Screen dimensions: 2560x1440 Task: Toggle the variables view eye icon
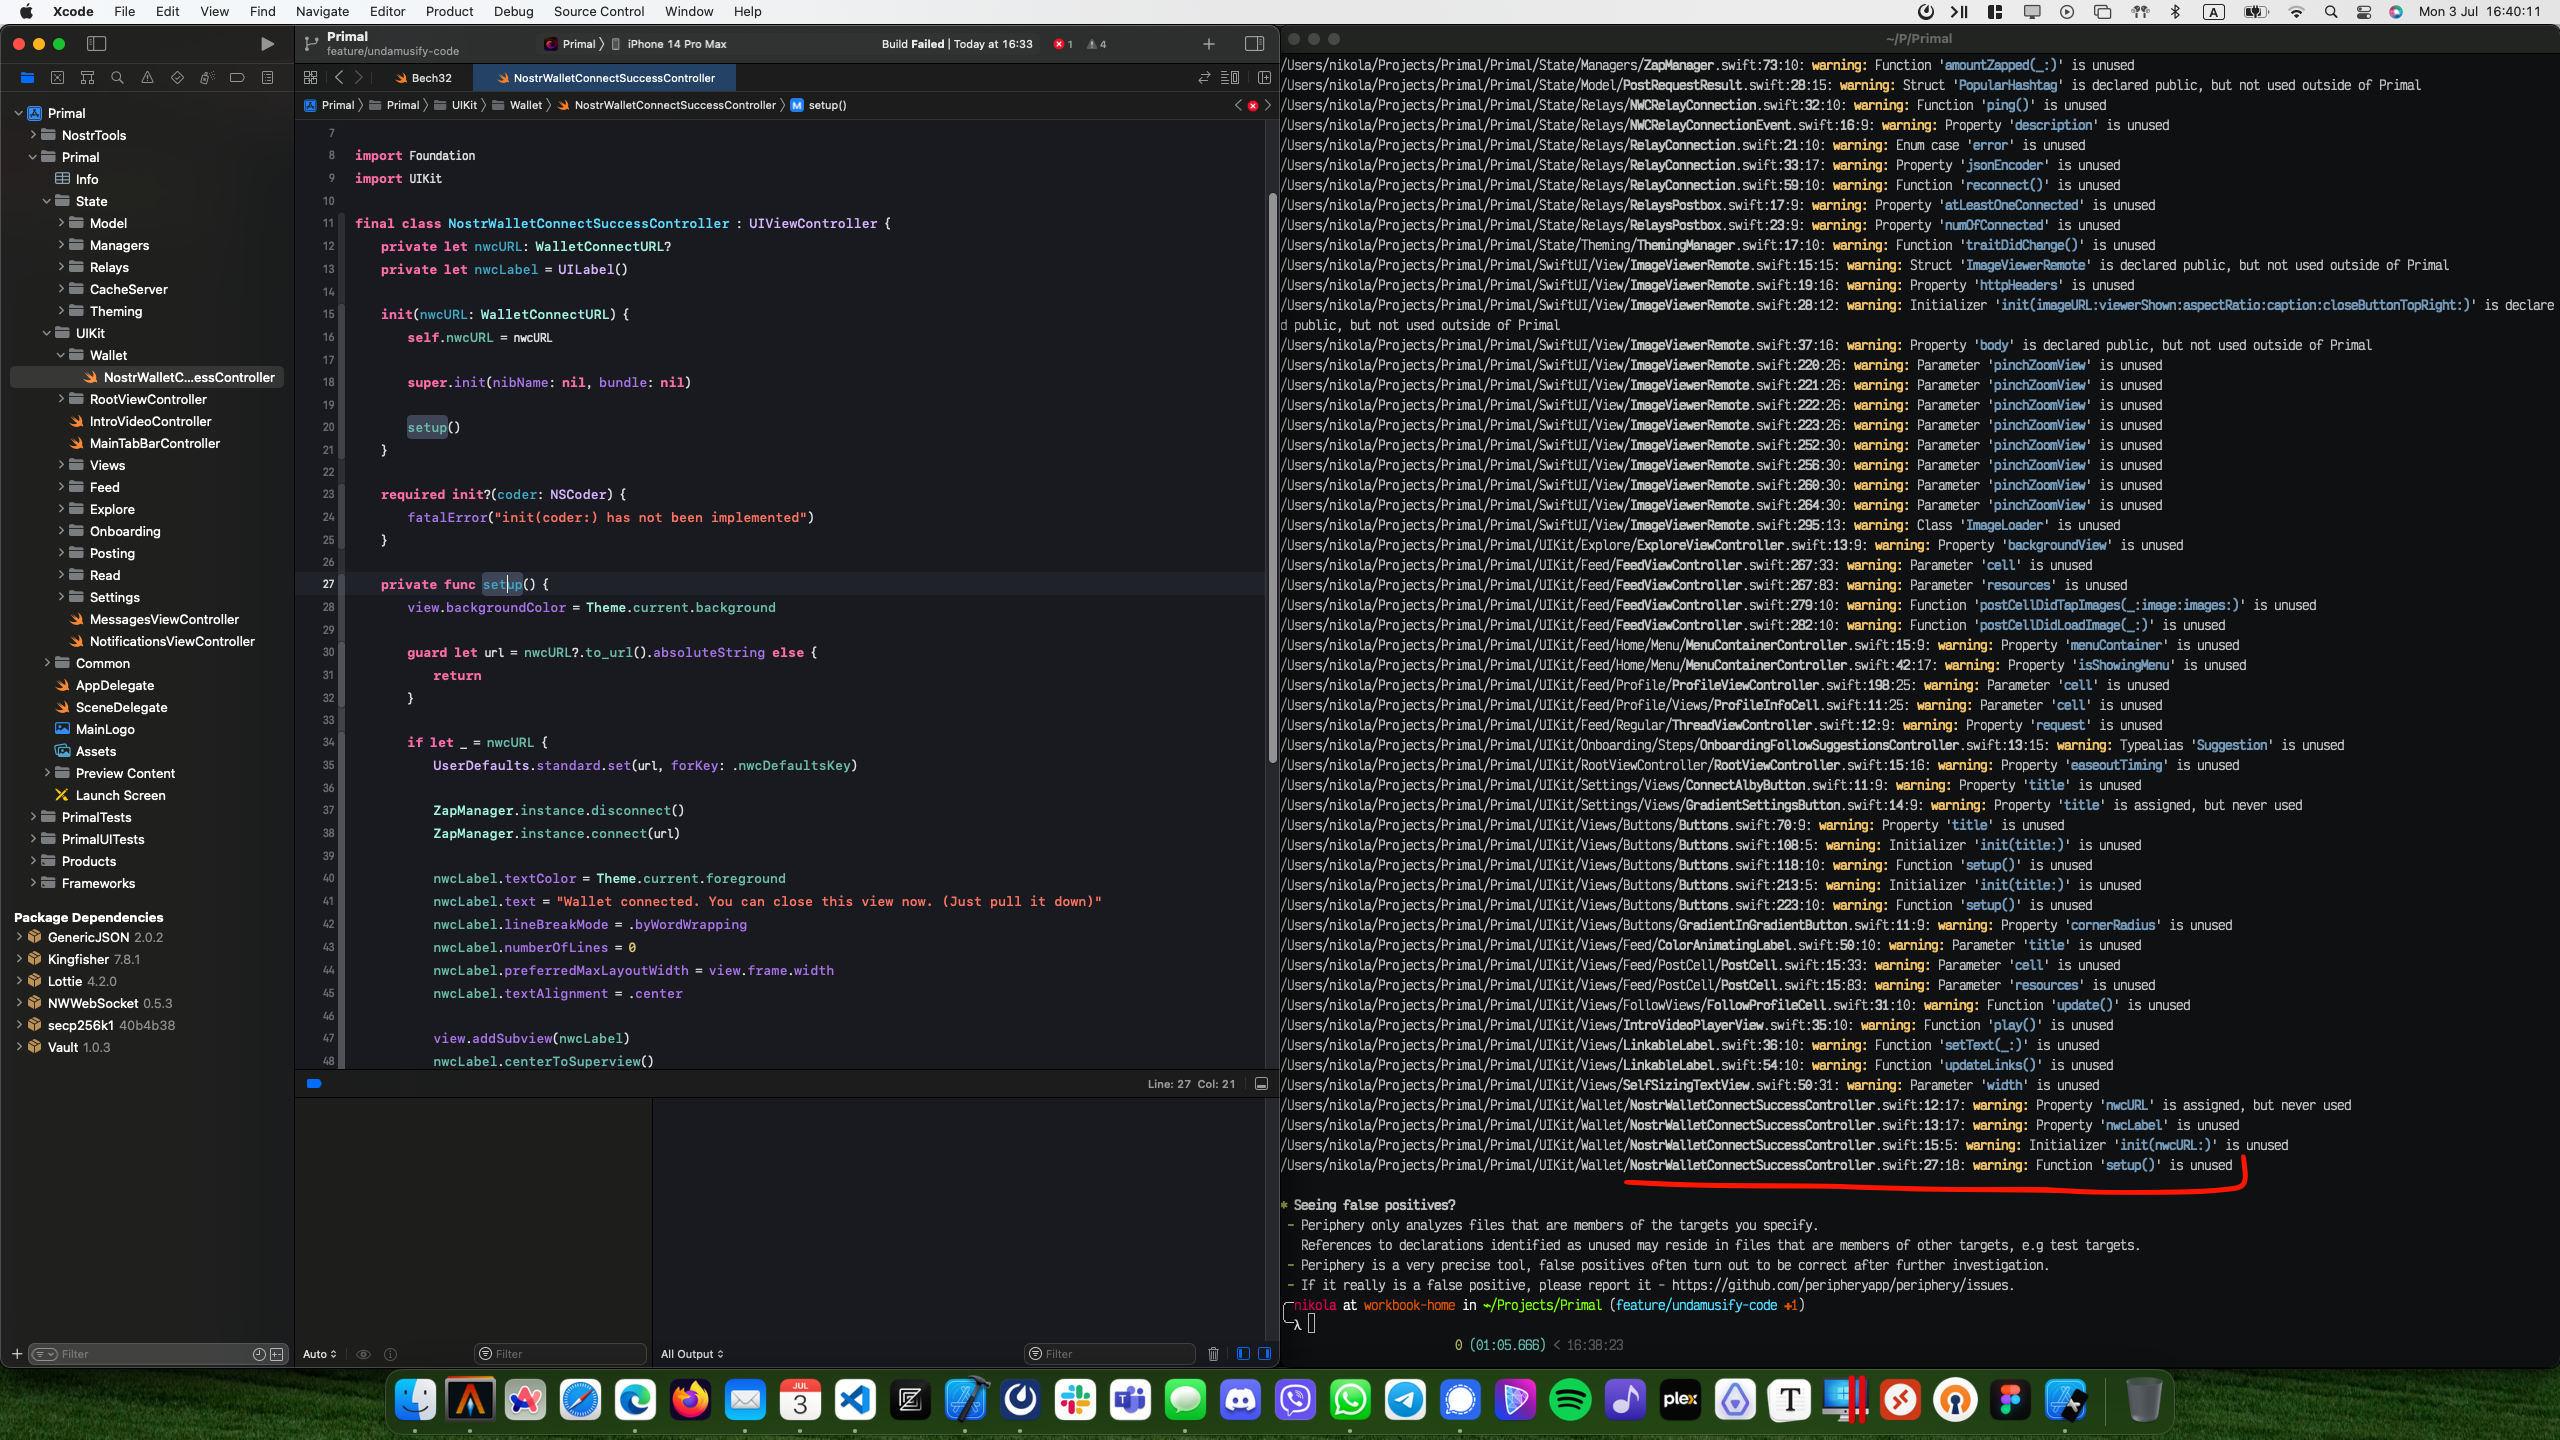pyautogui.click(x=362, y=1354)
